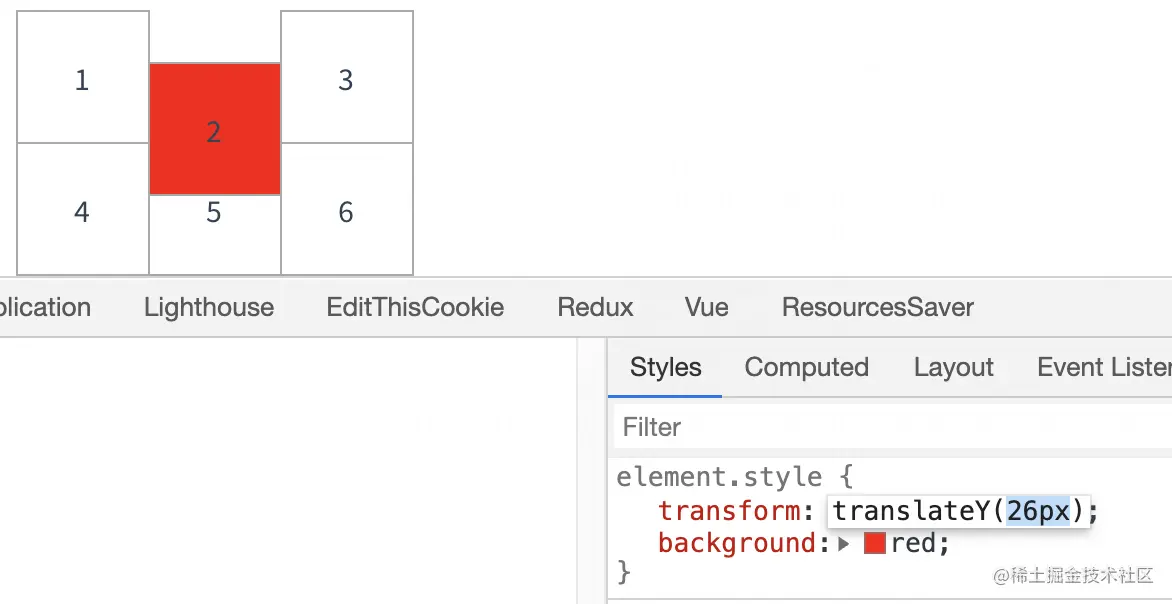Switch to the Lighthouse panel

tap(209, 307)
